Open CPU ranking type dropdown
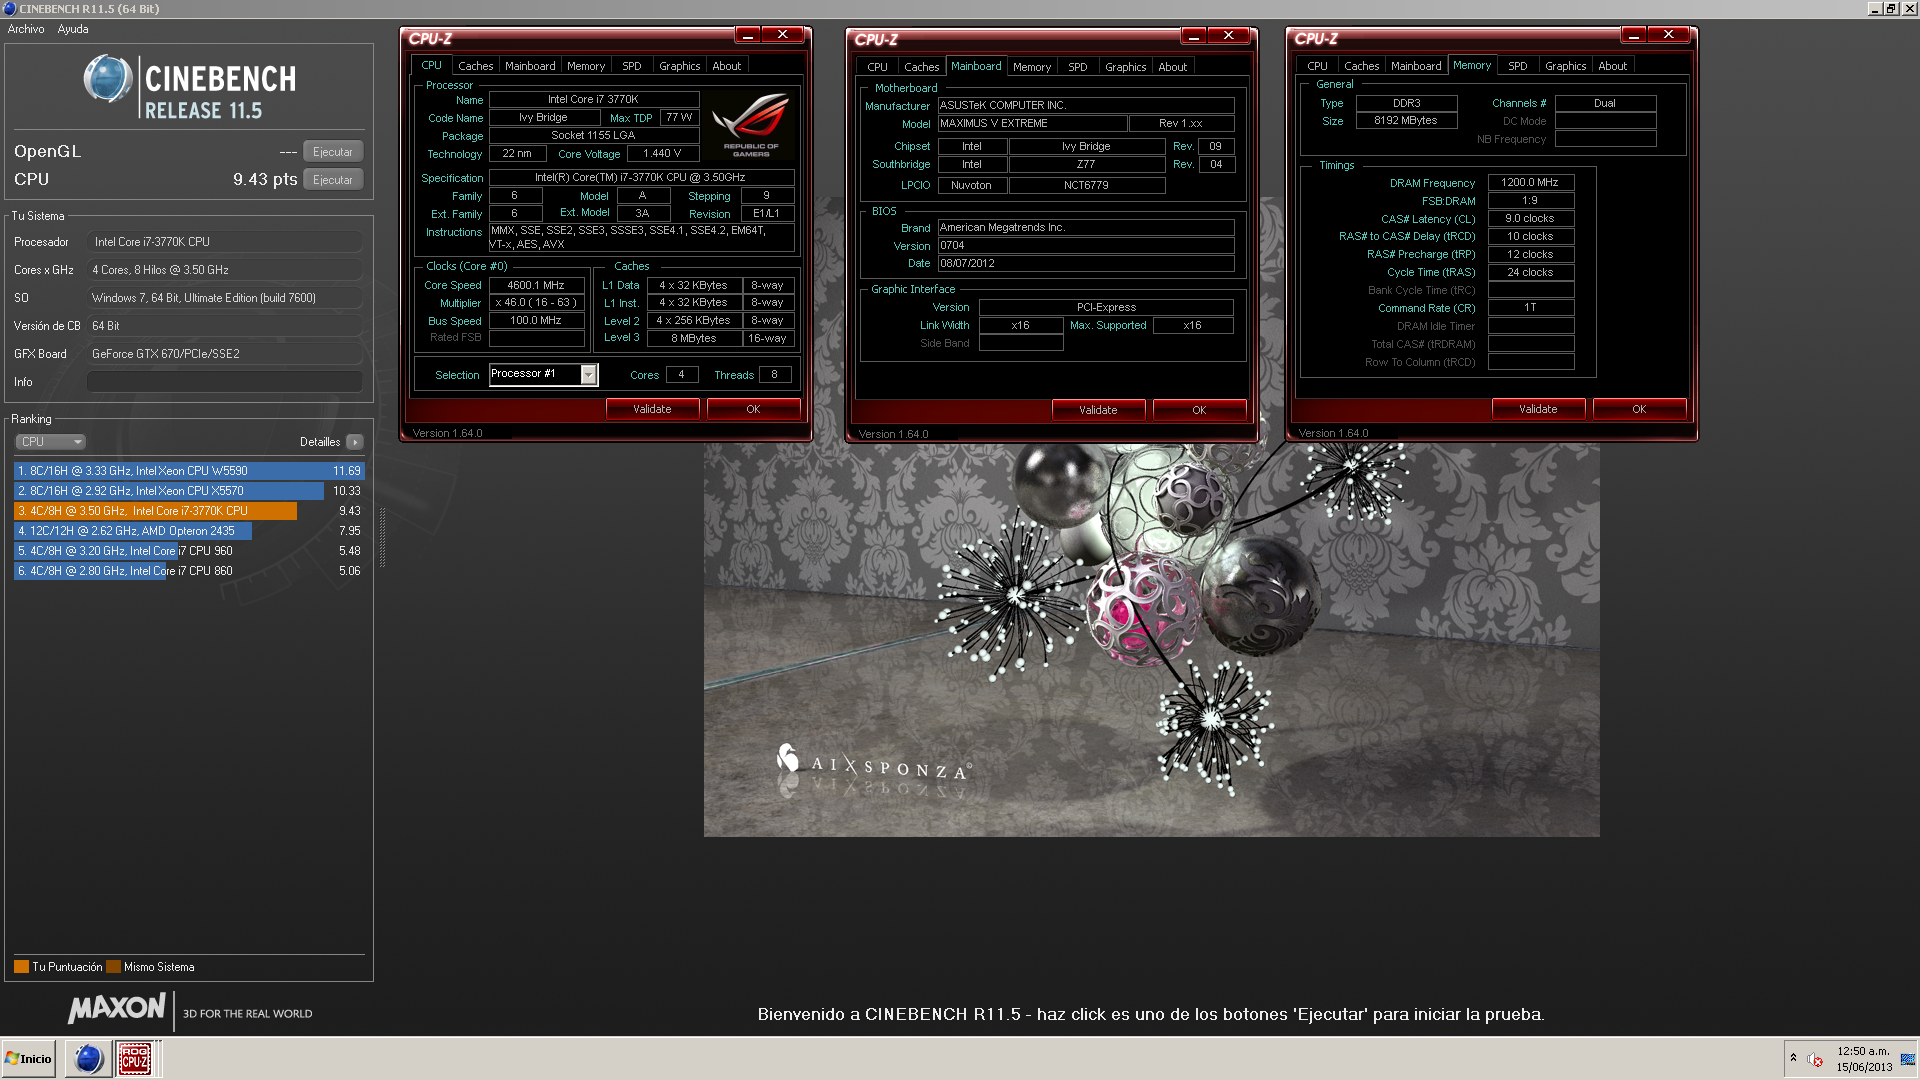1920x1080 pixels. [50, 442]
